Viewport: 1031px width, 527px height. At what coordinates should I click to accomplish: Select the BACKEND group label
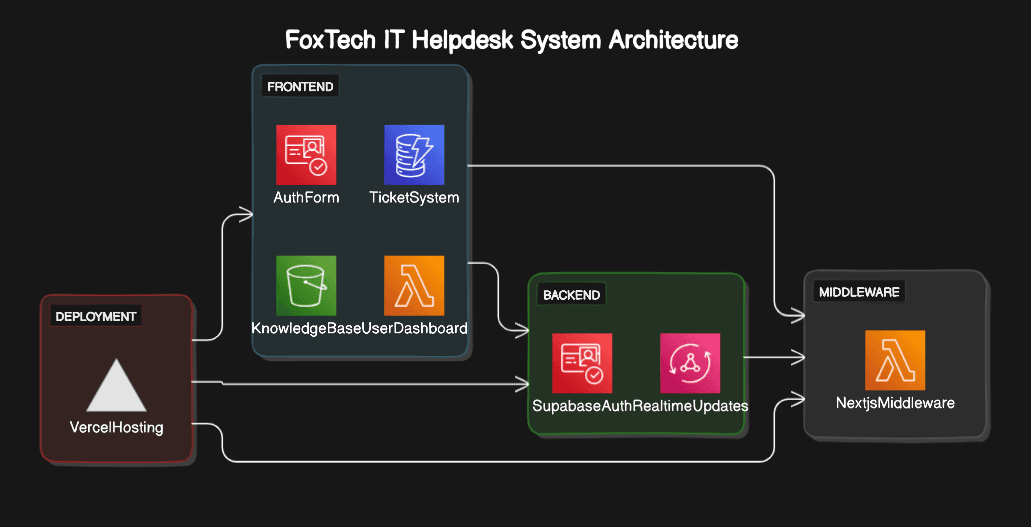coord(571,295)
